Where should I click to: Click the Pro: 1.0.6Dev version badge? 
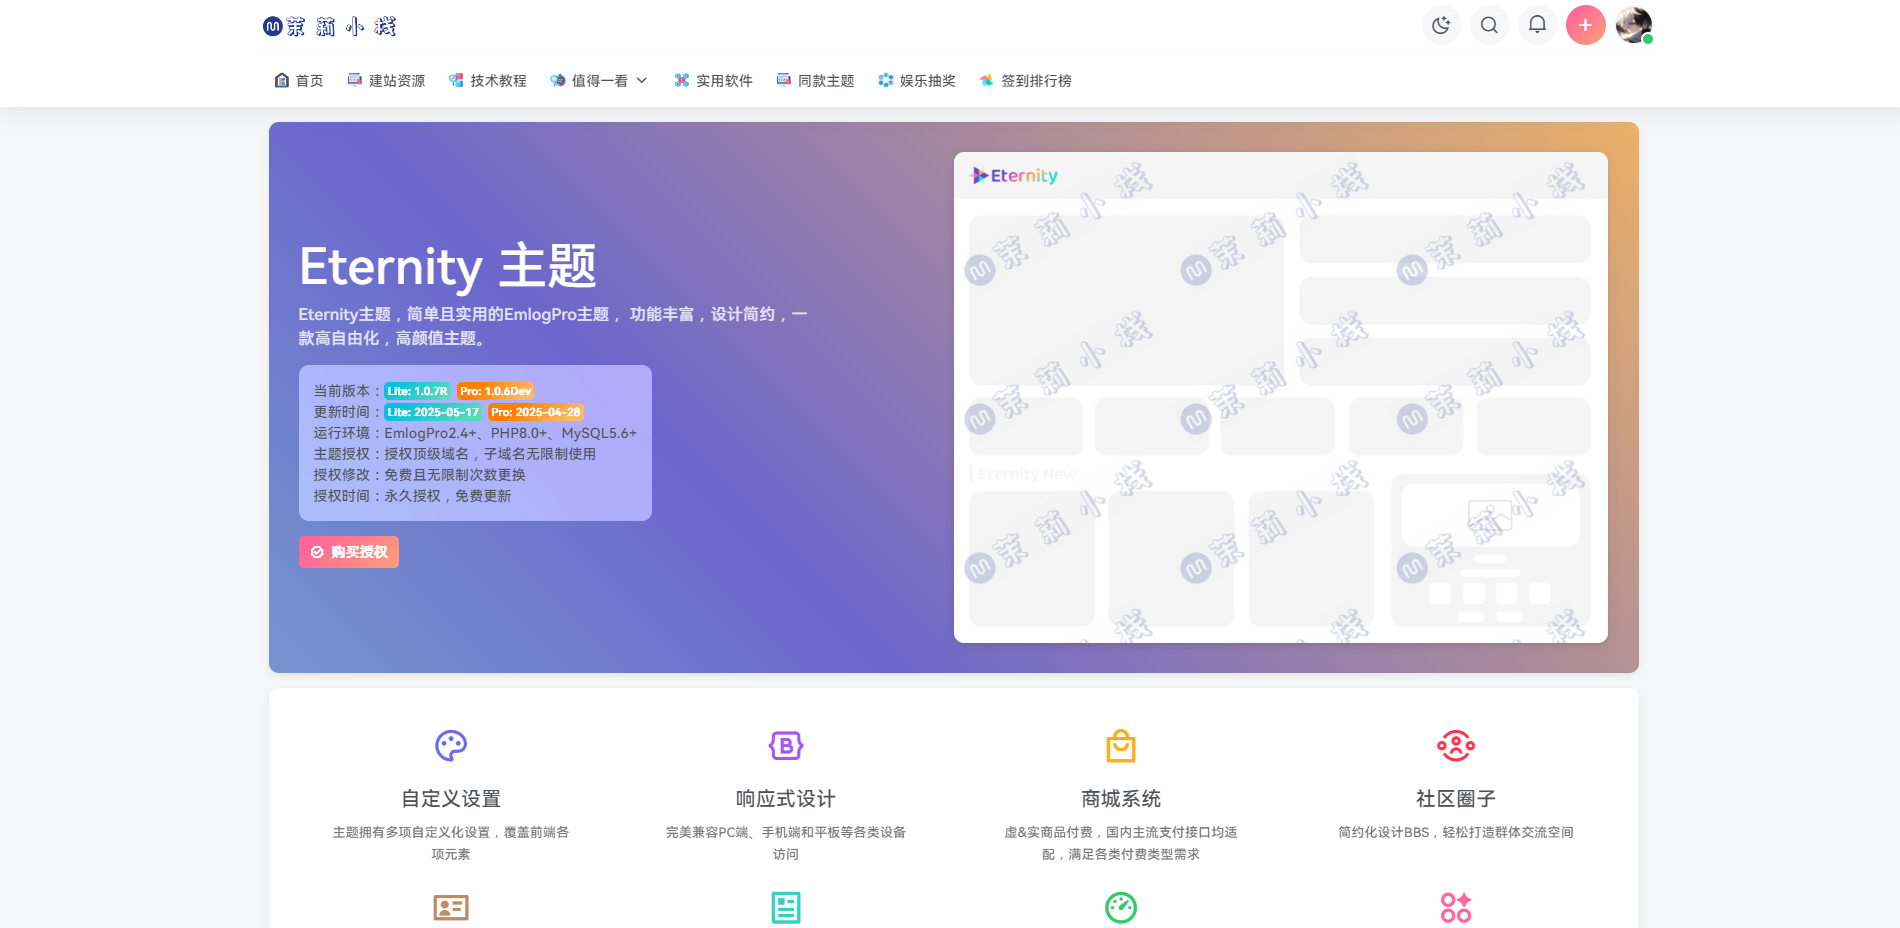(x=495, y=391)
